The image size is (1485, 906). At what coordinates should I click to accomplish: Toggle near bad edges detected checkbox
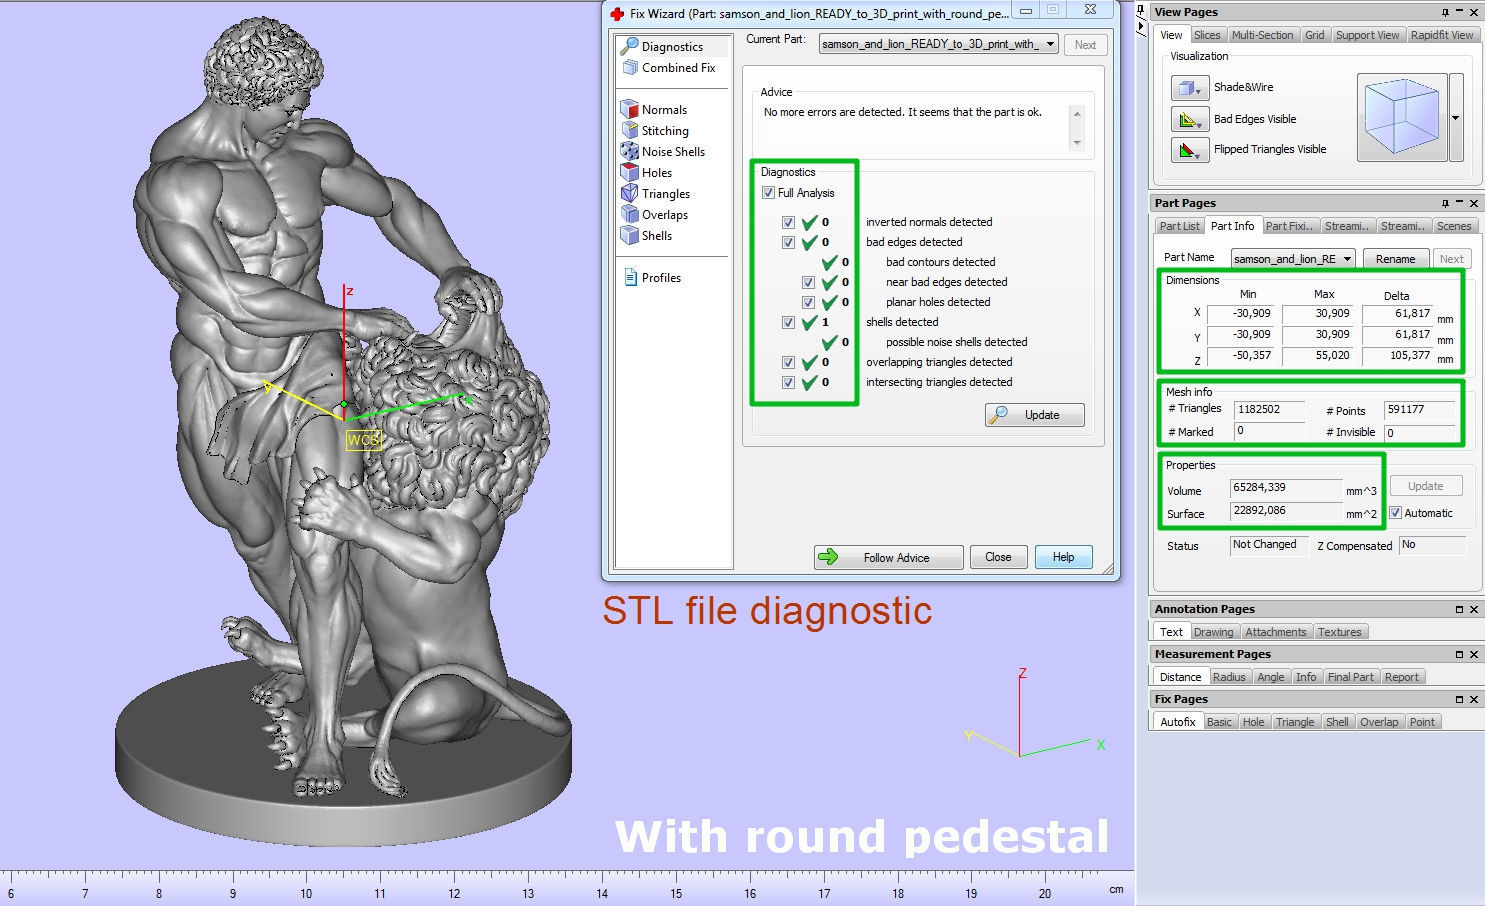pyautogui.click(x=808, y=282)
